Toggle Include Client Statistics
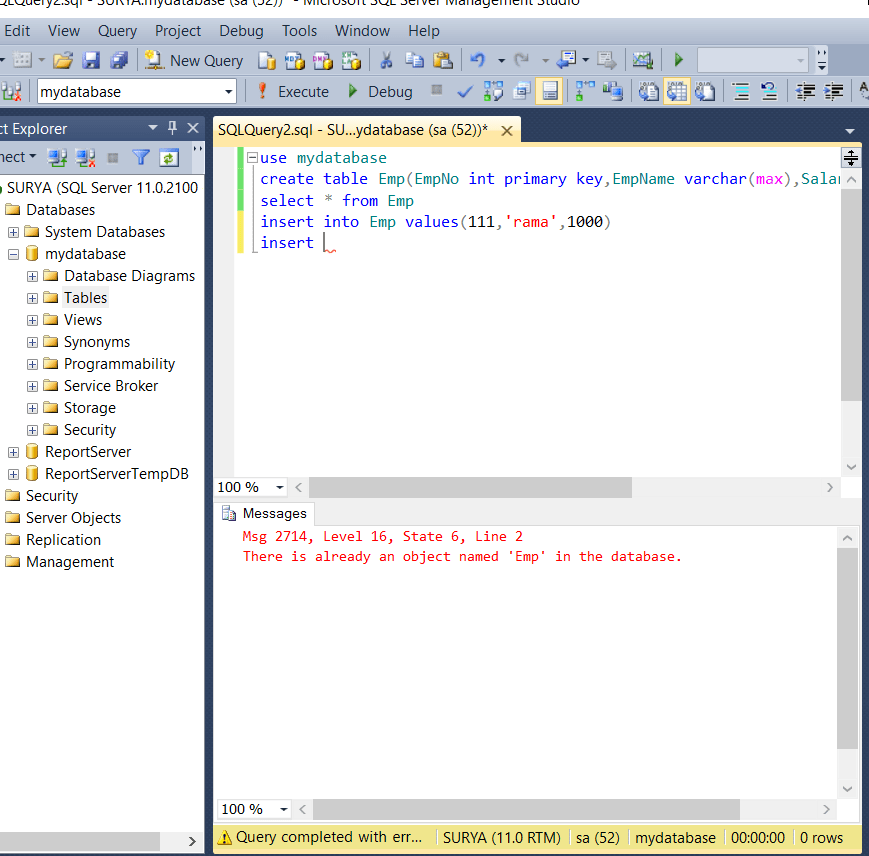The height and width of the screenshot is (856, 869). [613, 91]
